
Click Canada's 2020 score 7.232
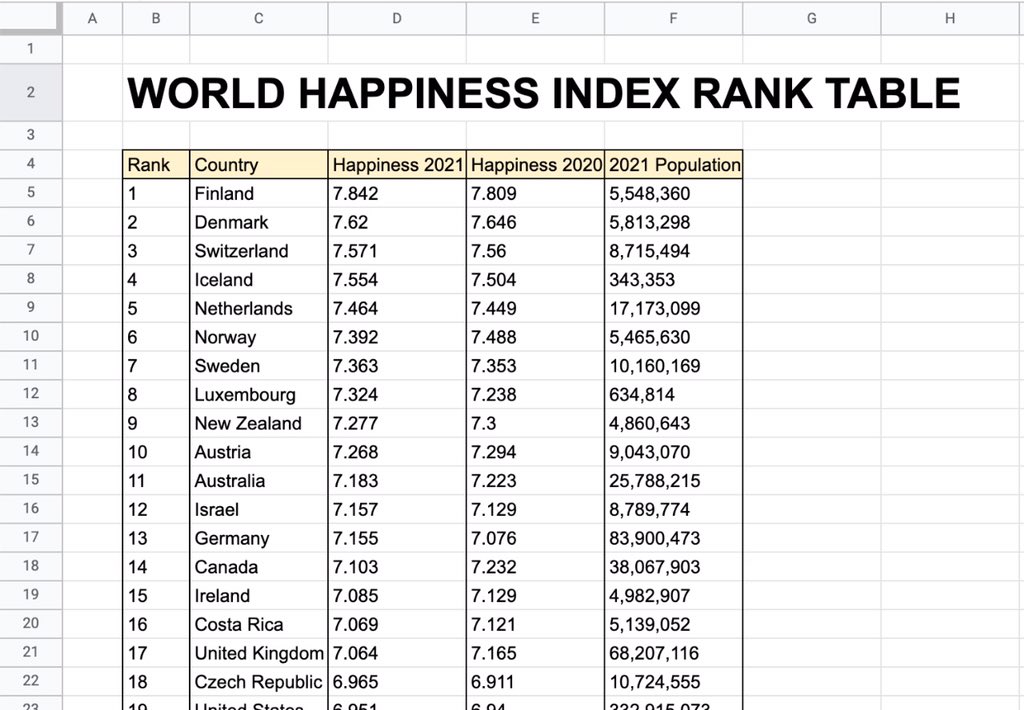pos(536,567)
